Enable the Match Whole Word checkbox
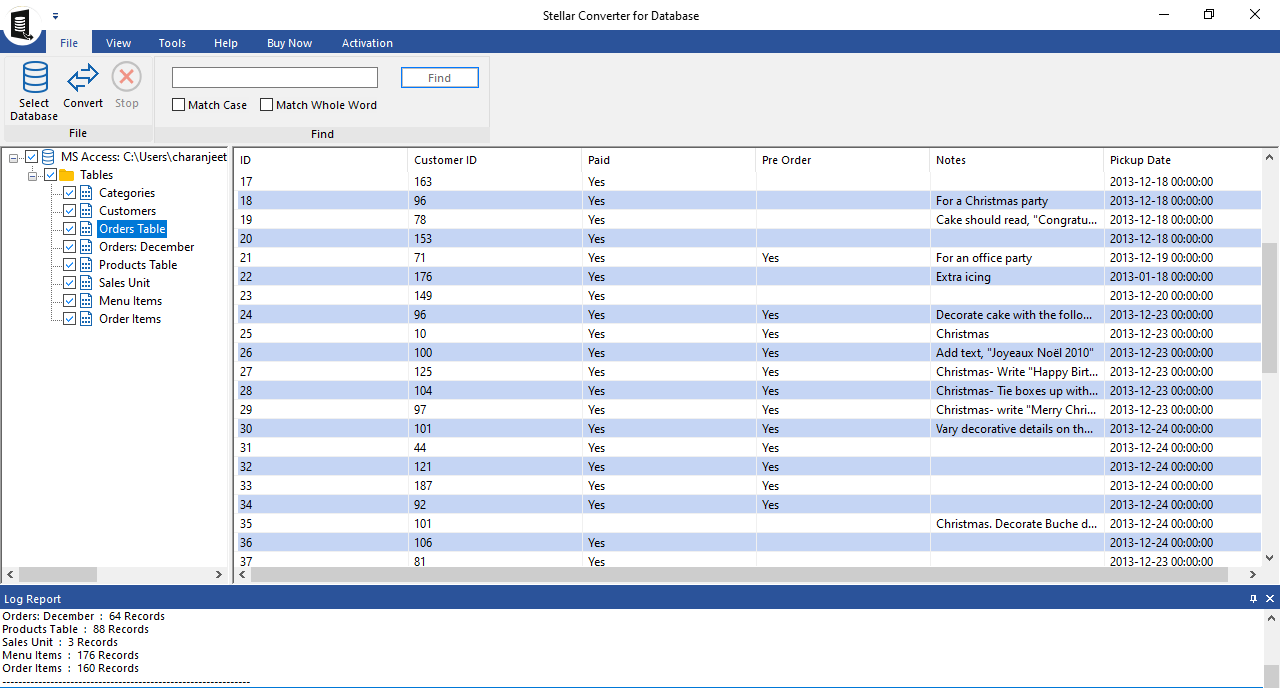 click(x=266, y=105)
